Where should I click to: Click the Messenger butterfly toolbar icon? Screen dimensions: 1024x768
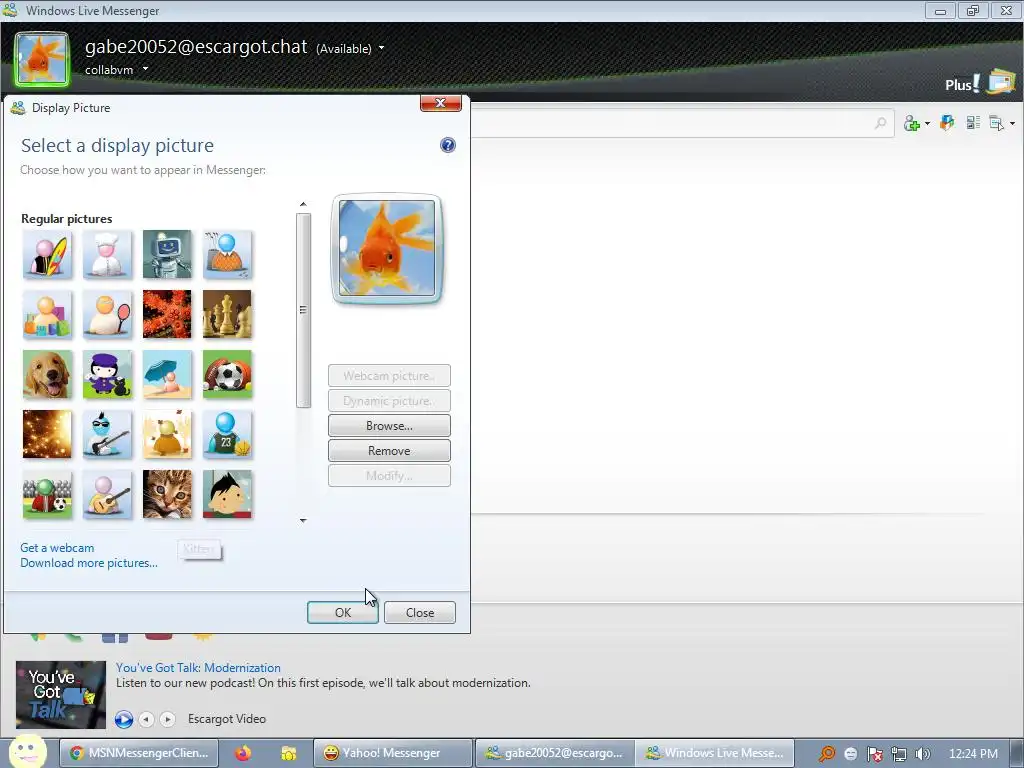(947, 122)
